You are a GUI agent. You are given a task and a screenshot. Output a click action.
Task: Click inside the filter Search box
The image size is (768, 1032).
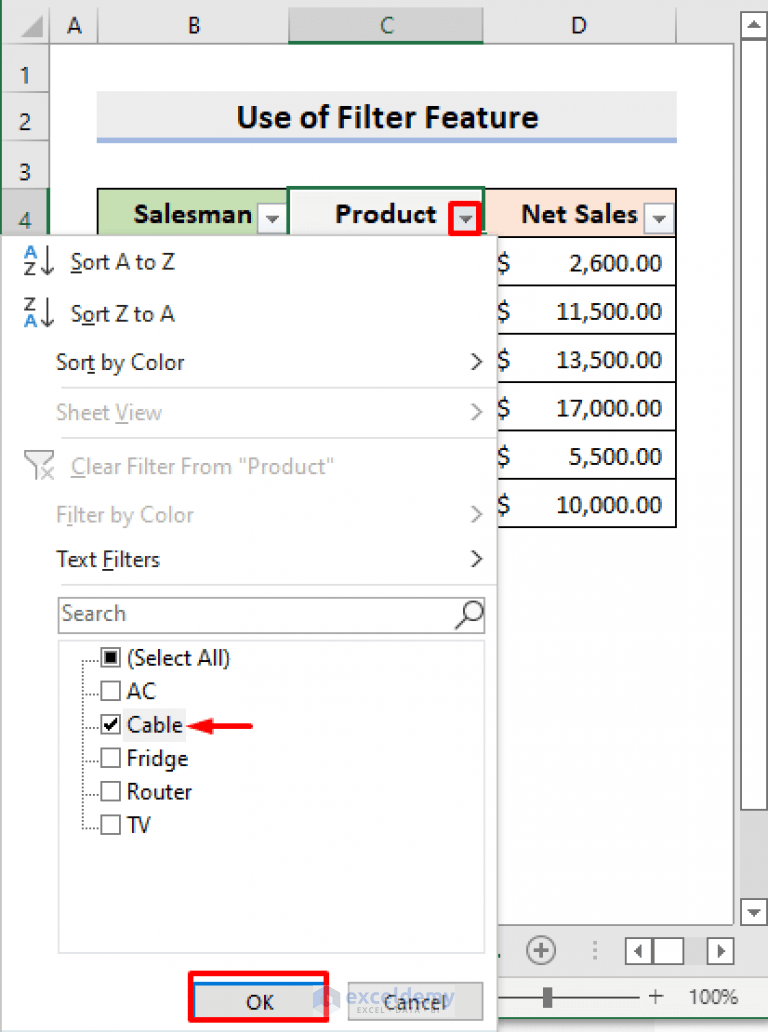(x=250, y=615)
